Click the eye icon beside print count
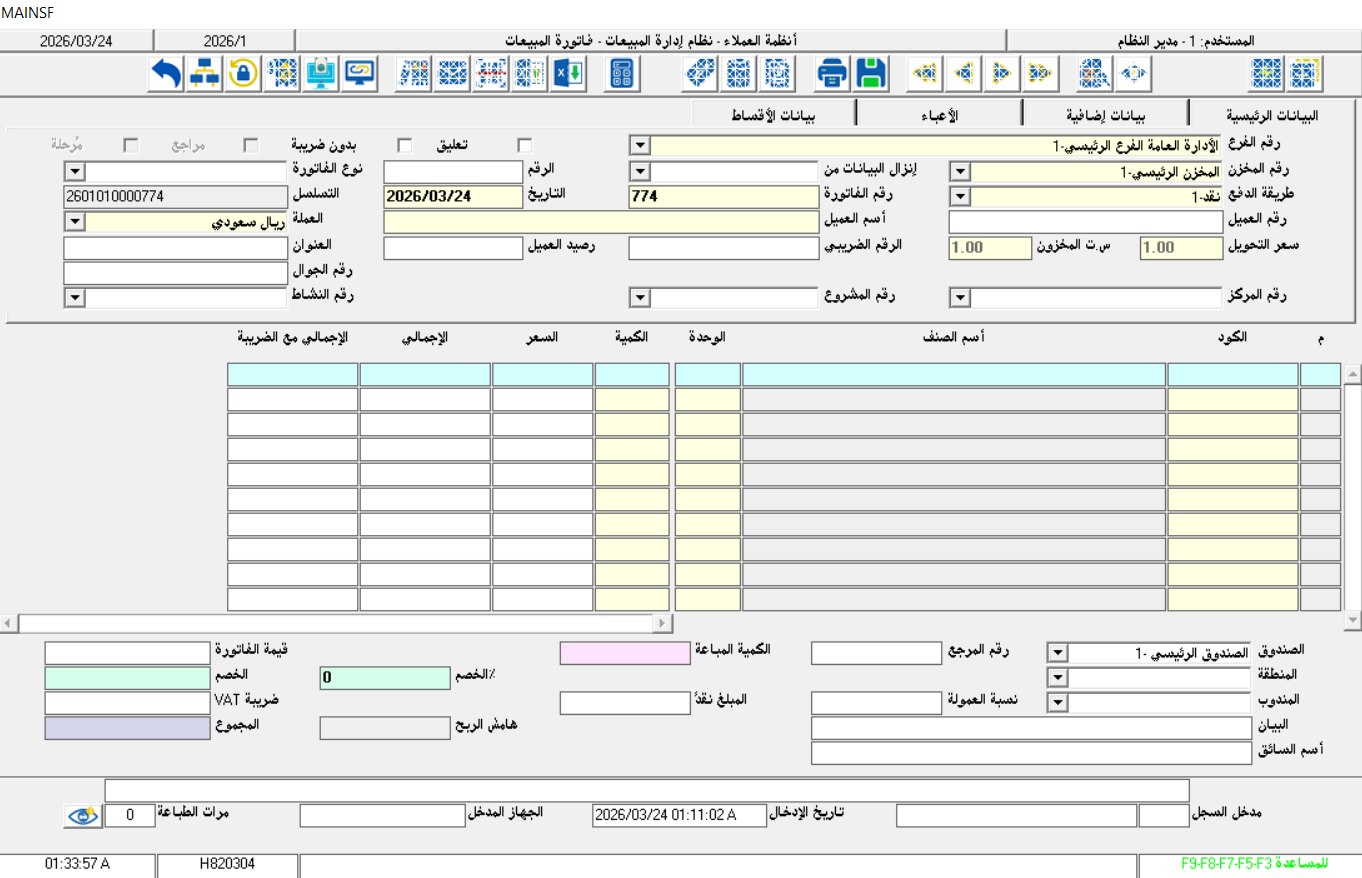1362x878 pixels. pos(83,815)
